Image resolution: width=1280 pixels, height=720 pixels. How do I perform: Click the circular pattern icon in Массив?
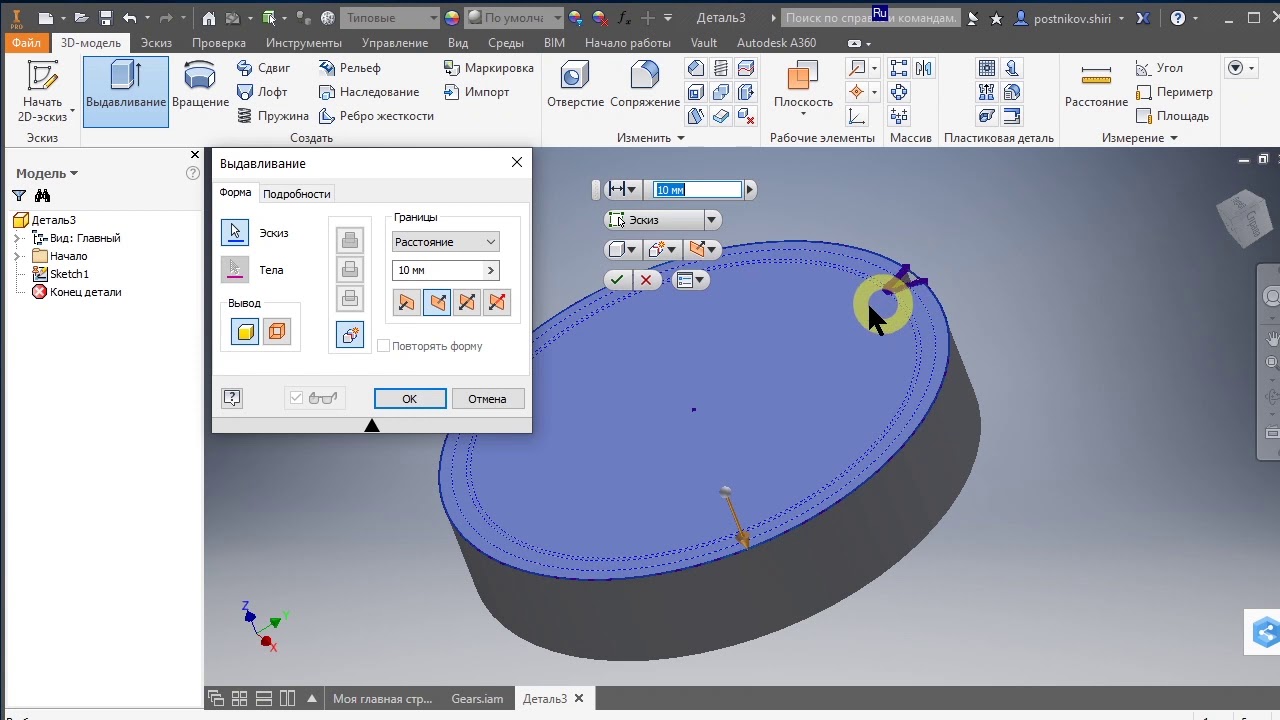point(899,92)
